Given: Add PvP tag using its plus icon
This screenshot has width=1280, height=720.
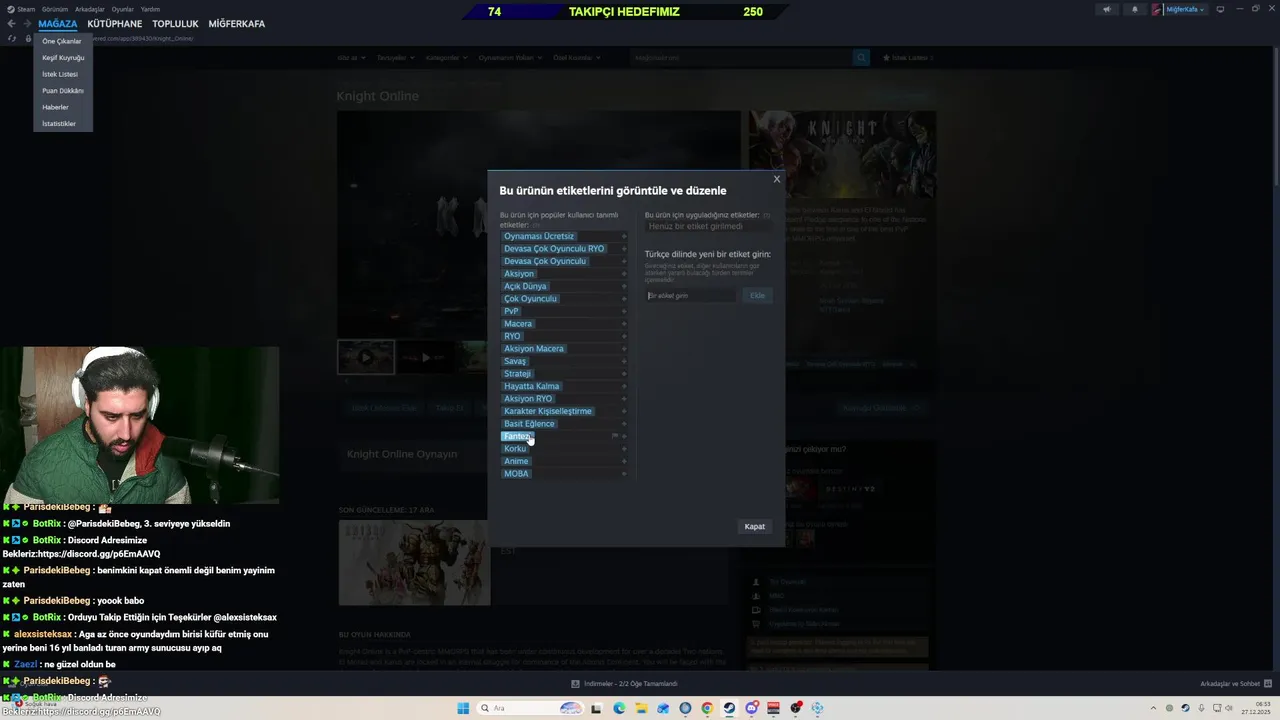Looking at the screenshot, I should pos(624,312).
